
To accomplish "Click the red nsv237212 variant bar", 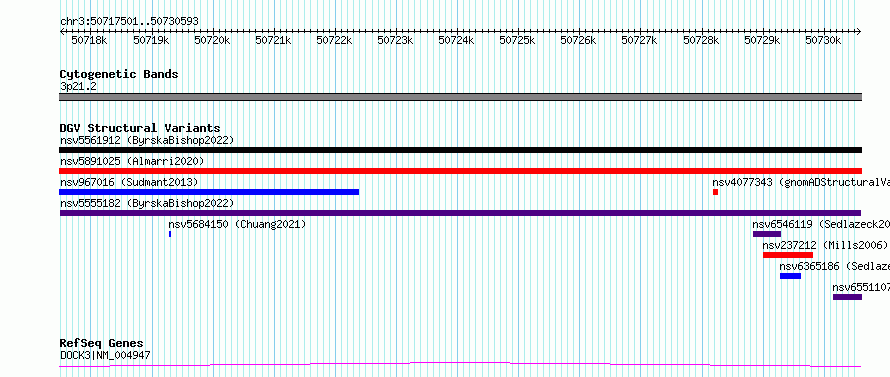I will 788,255.
